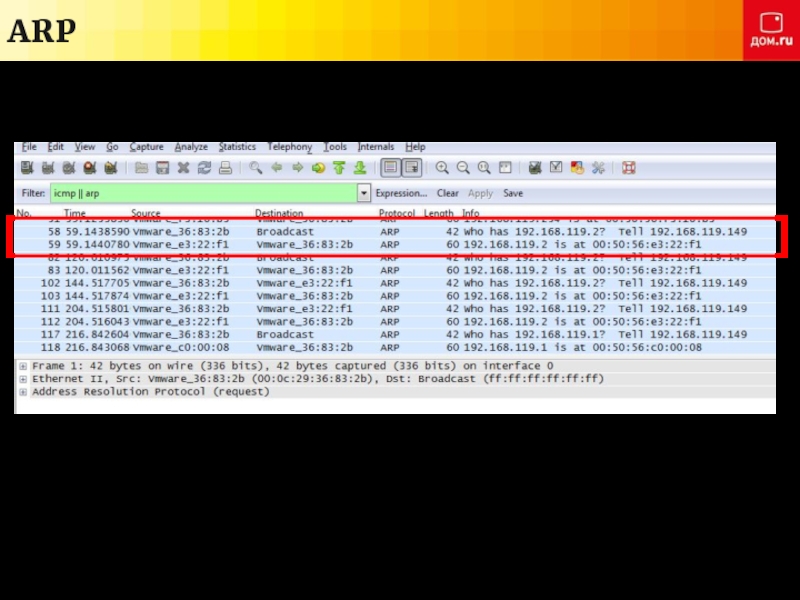Open capture options from the toolbar
800x600 pixels.
point(48,168)
